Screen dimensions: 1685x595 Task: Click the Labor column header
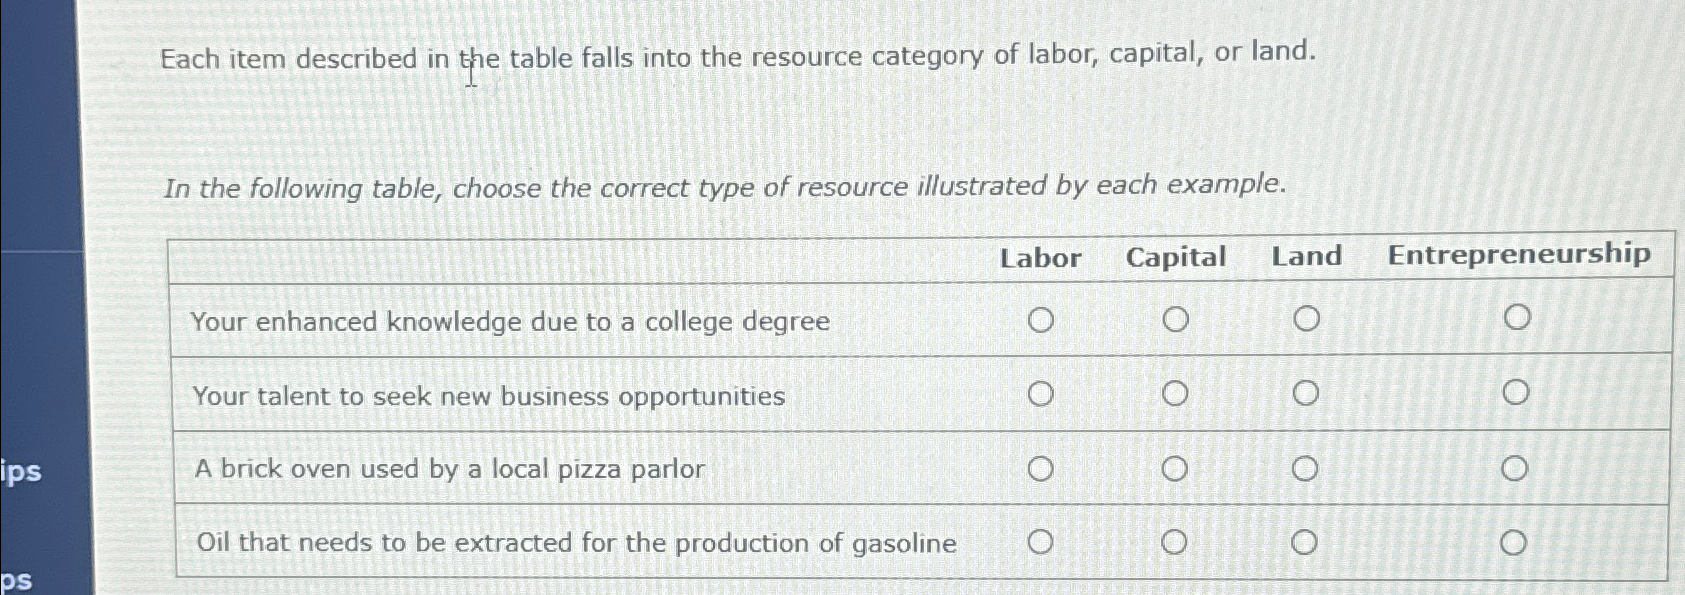click(1042, 258)
